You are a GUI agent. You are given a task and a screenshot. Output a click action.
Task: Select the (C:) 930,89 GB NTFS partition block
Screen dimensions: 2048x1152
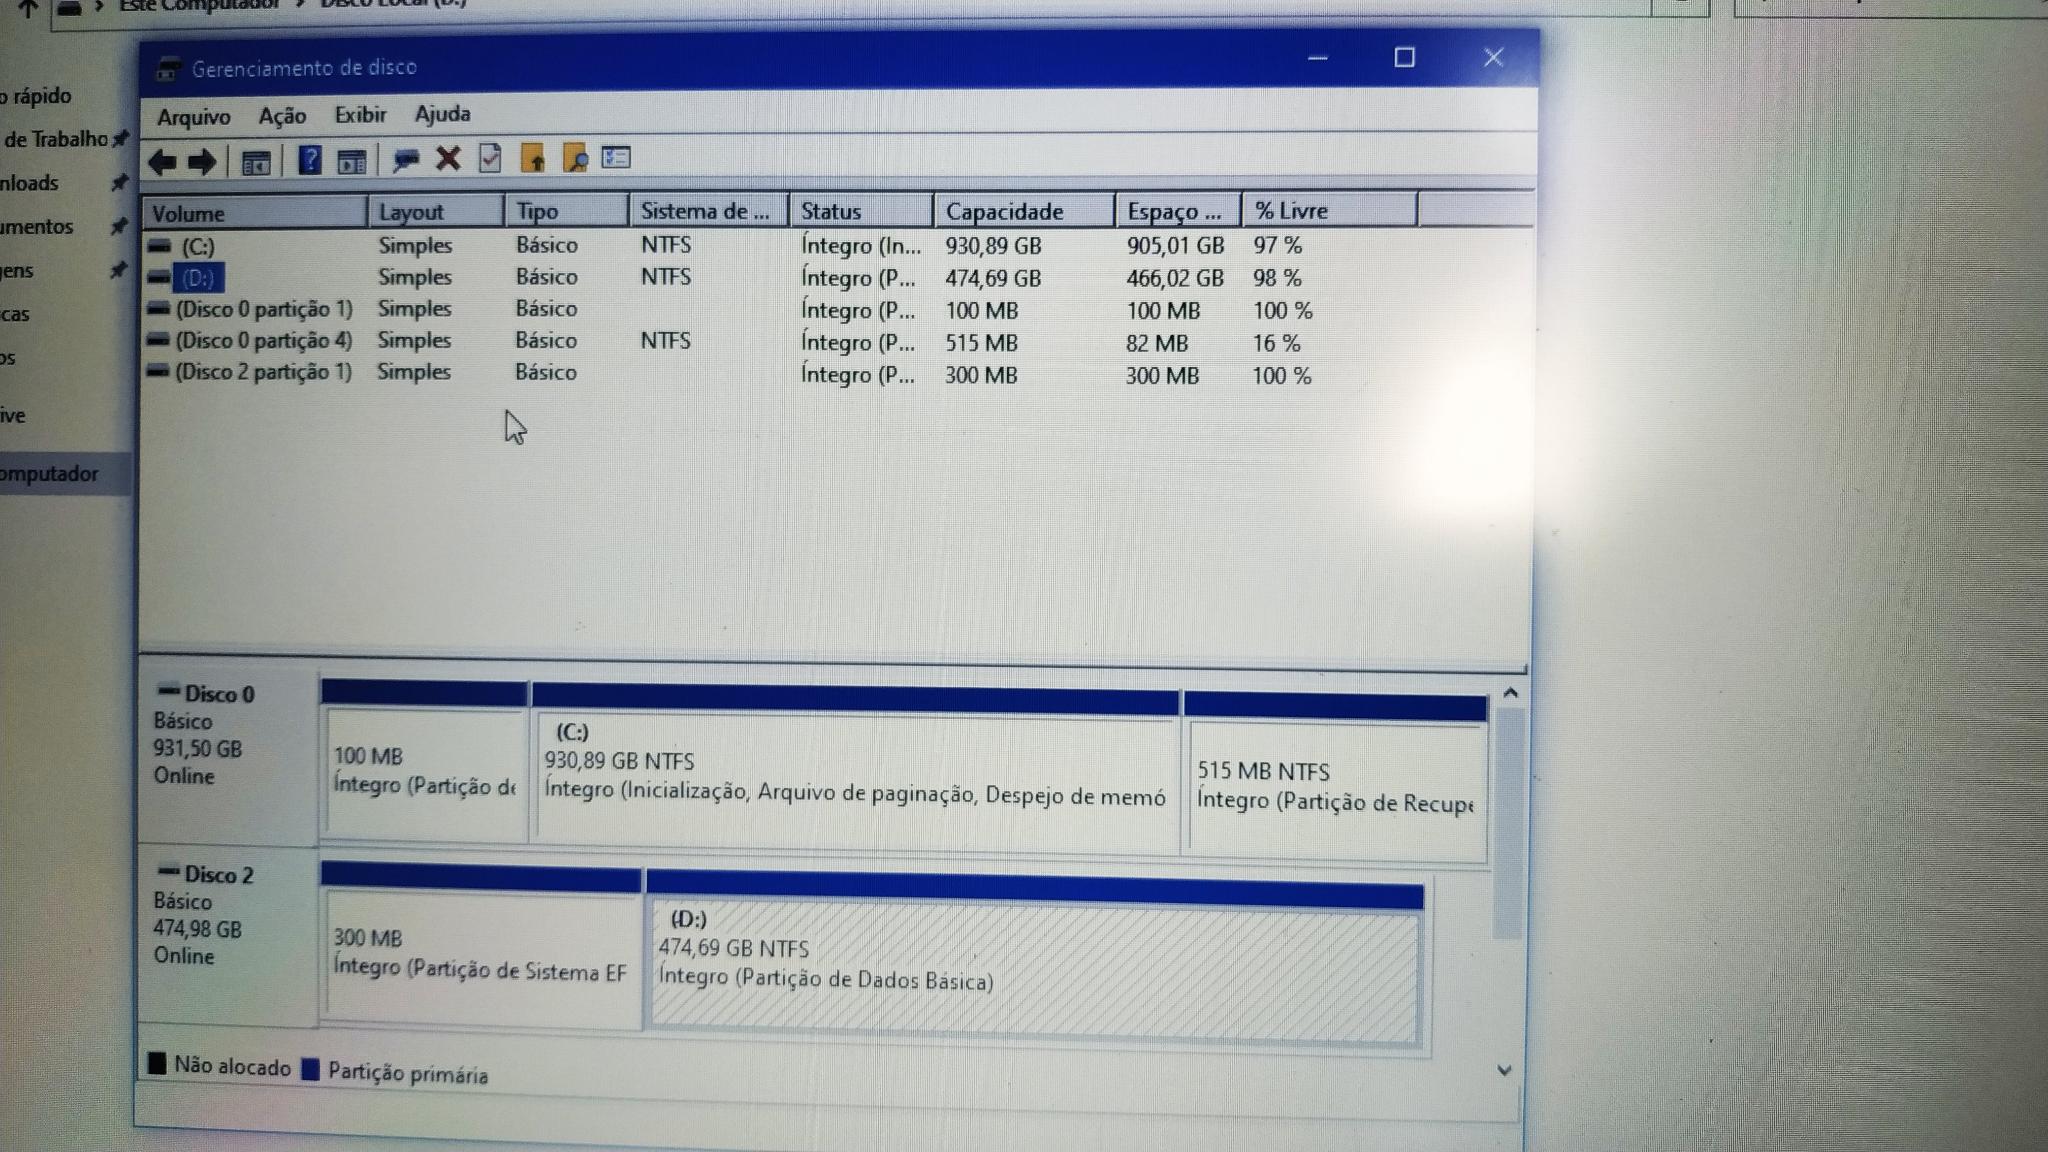click(856, 770)
